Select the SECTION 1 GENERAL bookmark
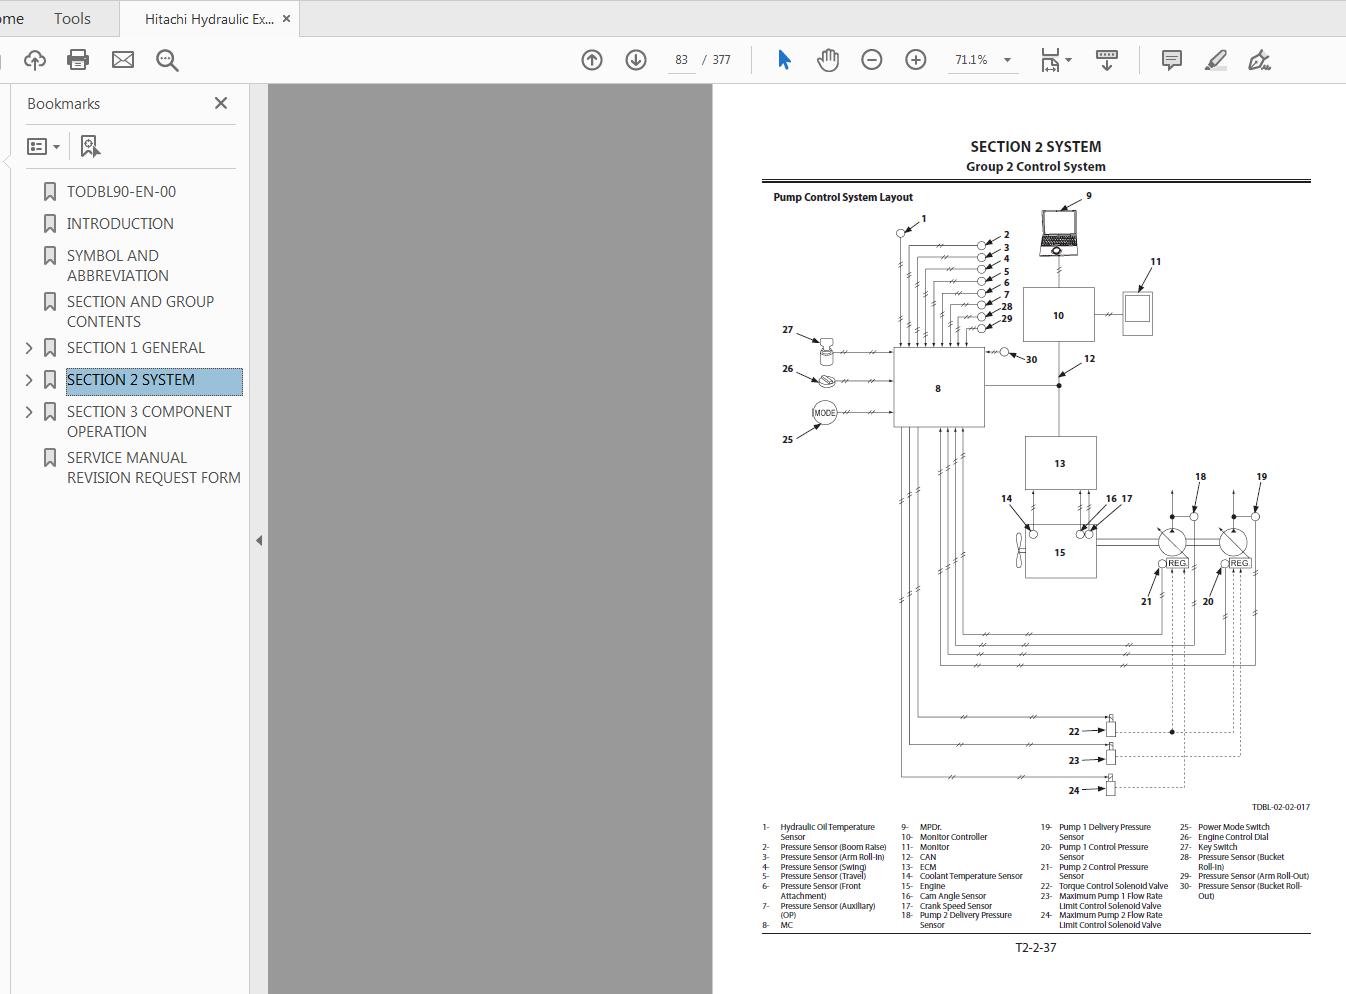The image size is (1346, 994). pyautogui.click(x=136, y=348)
